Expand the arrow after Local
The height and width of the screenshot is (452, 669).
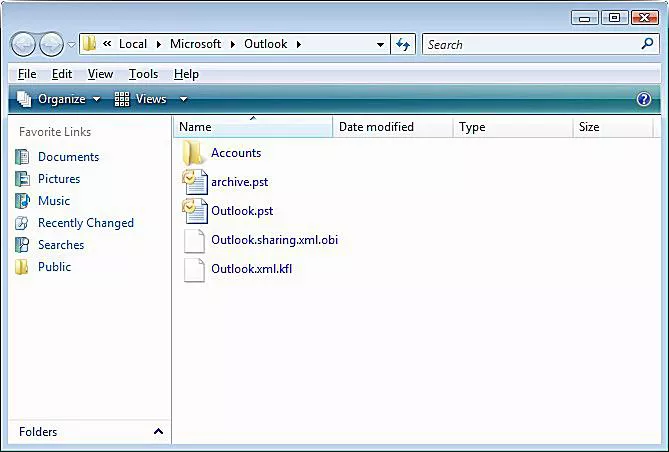coord(159,44)
